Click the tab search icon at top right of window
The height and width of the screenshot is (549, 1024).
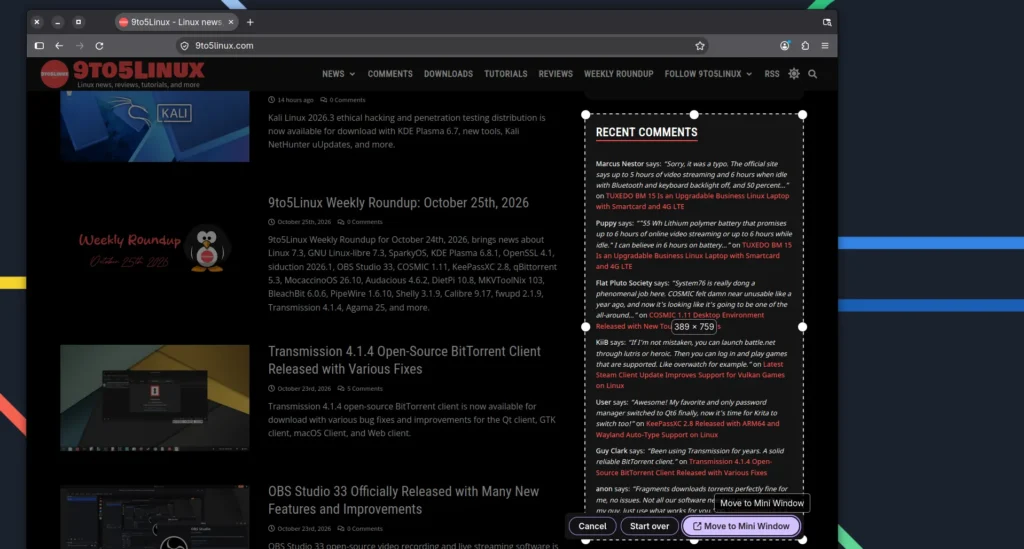pyautogui.click(x=827, y=22)
